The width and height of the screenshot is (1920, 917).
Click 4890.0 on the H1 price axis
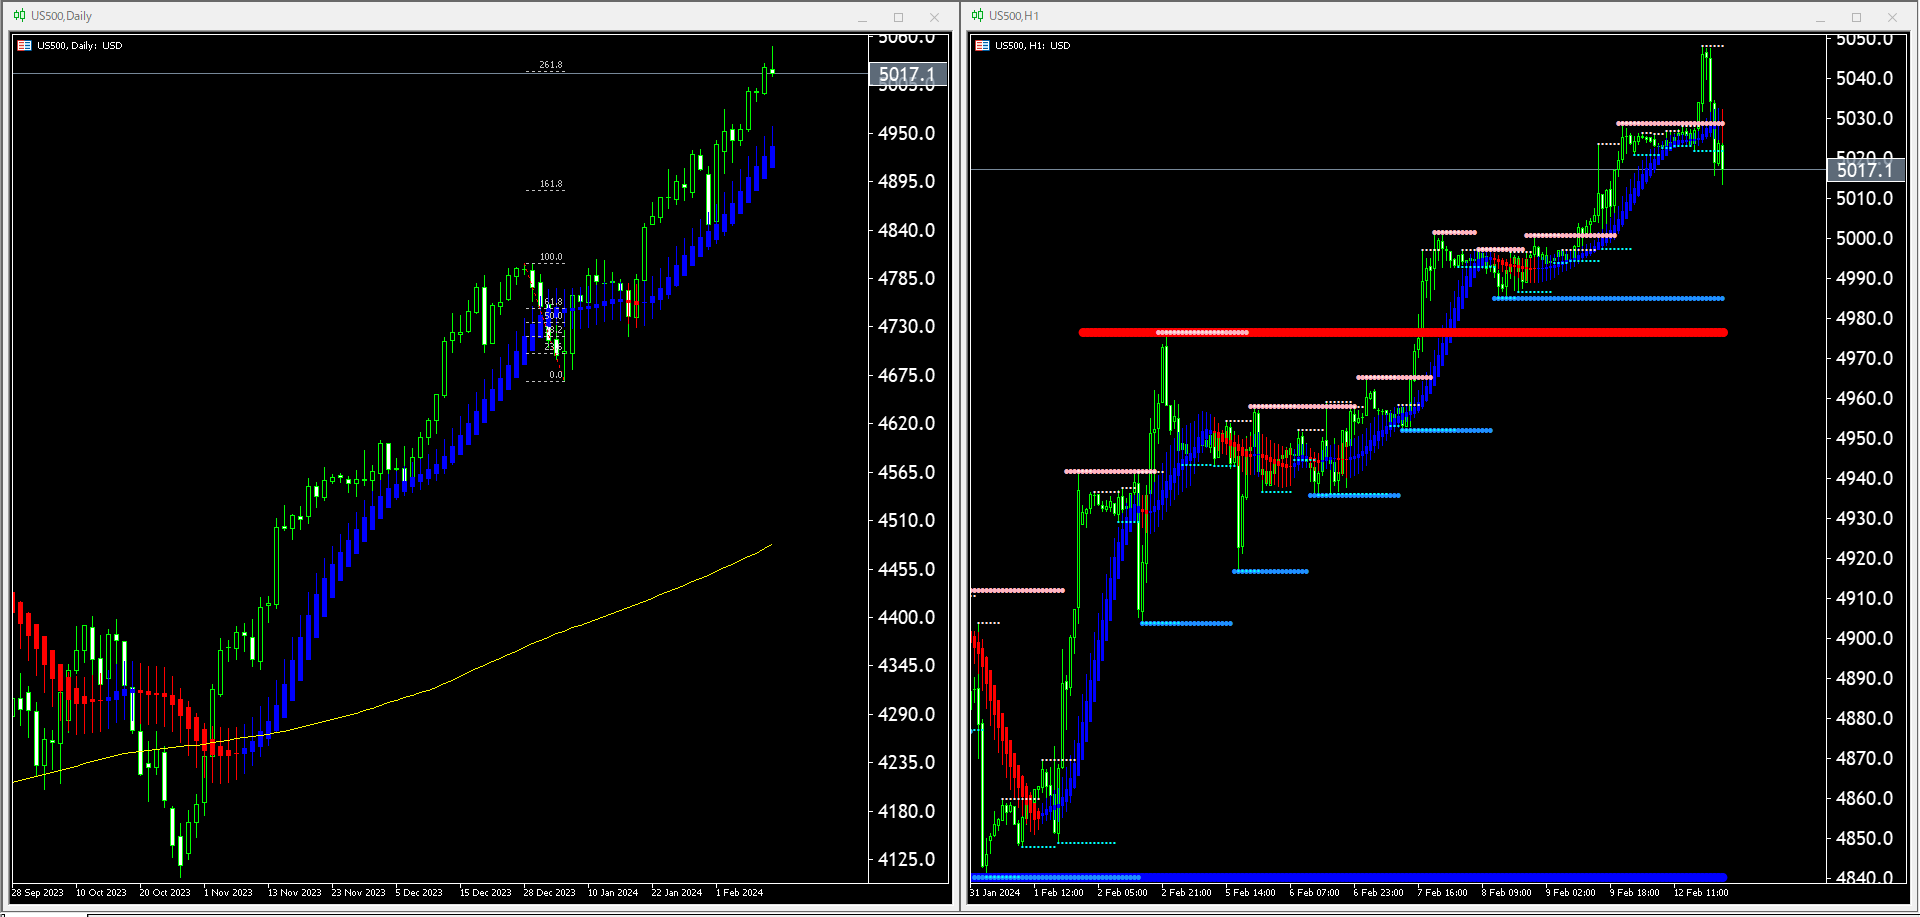1864,678
